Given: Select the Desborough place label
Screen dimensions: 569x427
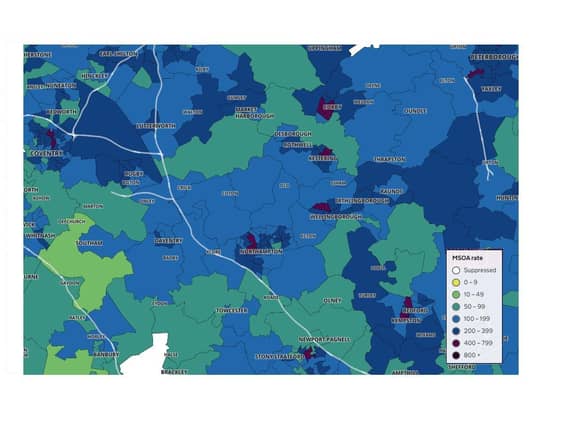Looking at the screenshot, I should (293, 134).
